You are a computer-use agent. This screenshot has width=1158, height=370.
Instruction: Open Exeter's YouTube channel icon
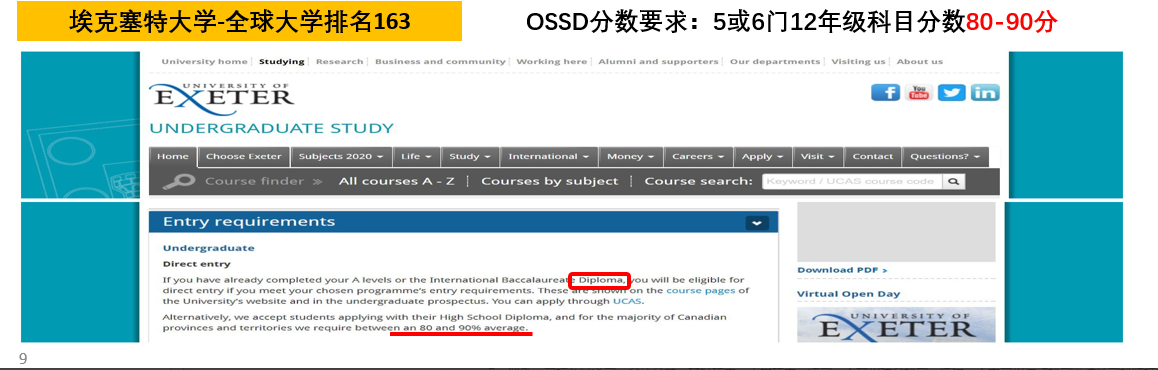(919, 92)
